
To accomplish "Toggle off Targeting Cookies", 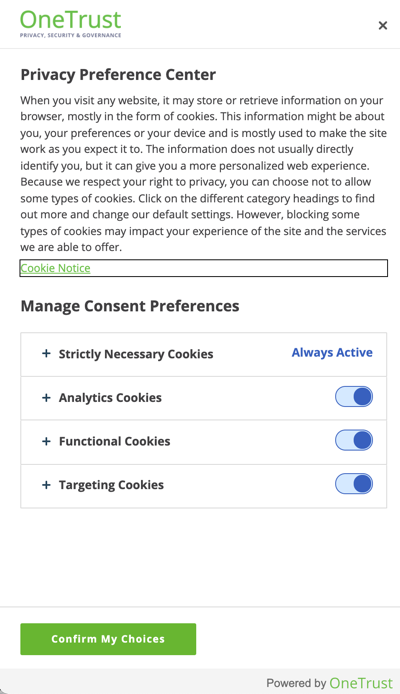I will (354, 484).
